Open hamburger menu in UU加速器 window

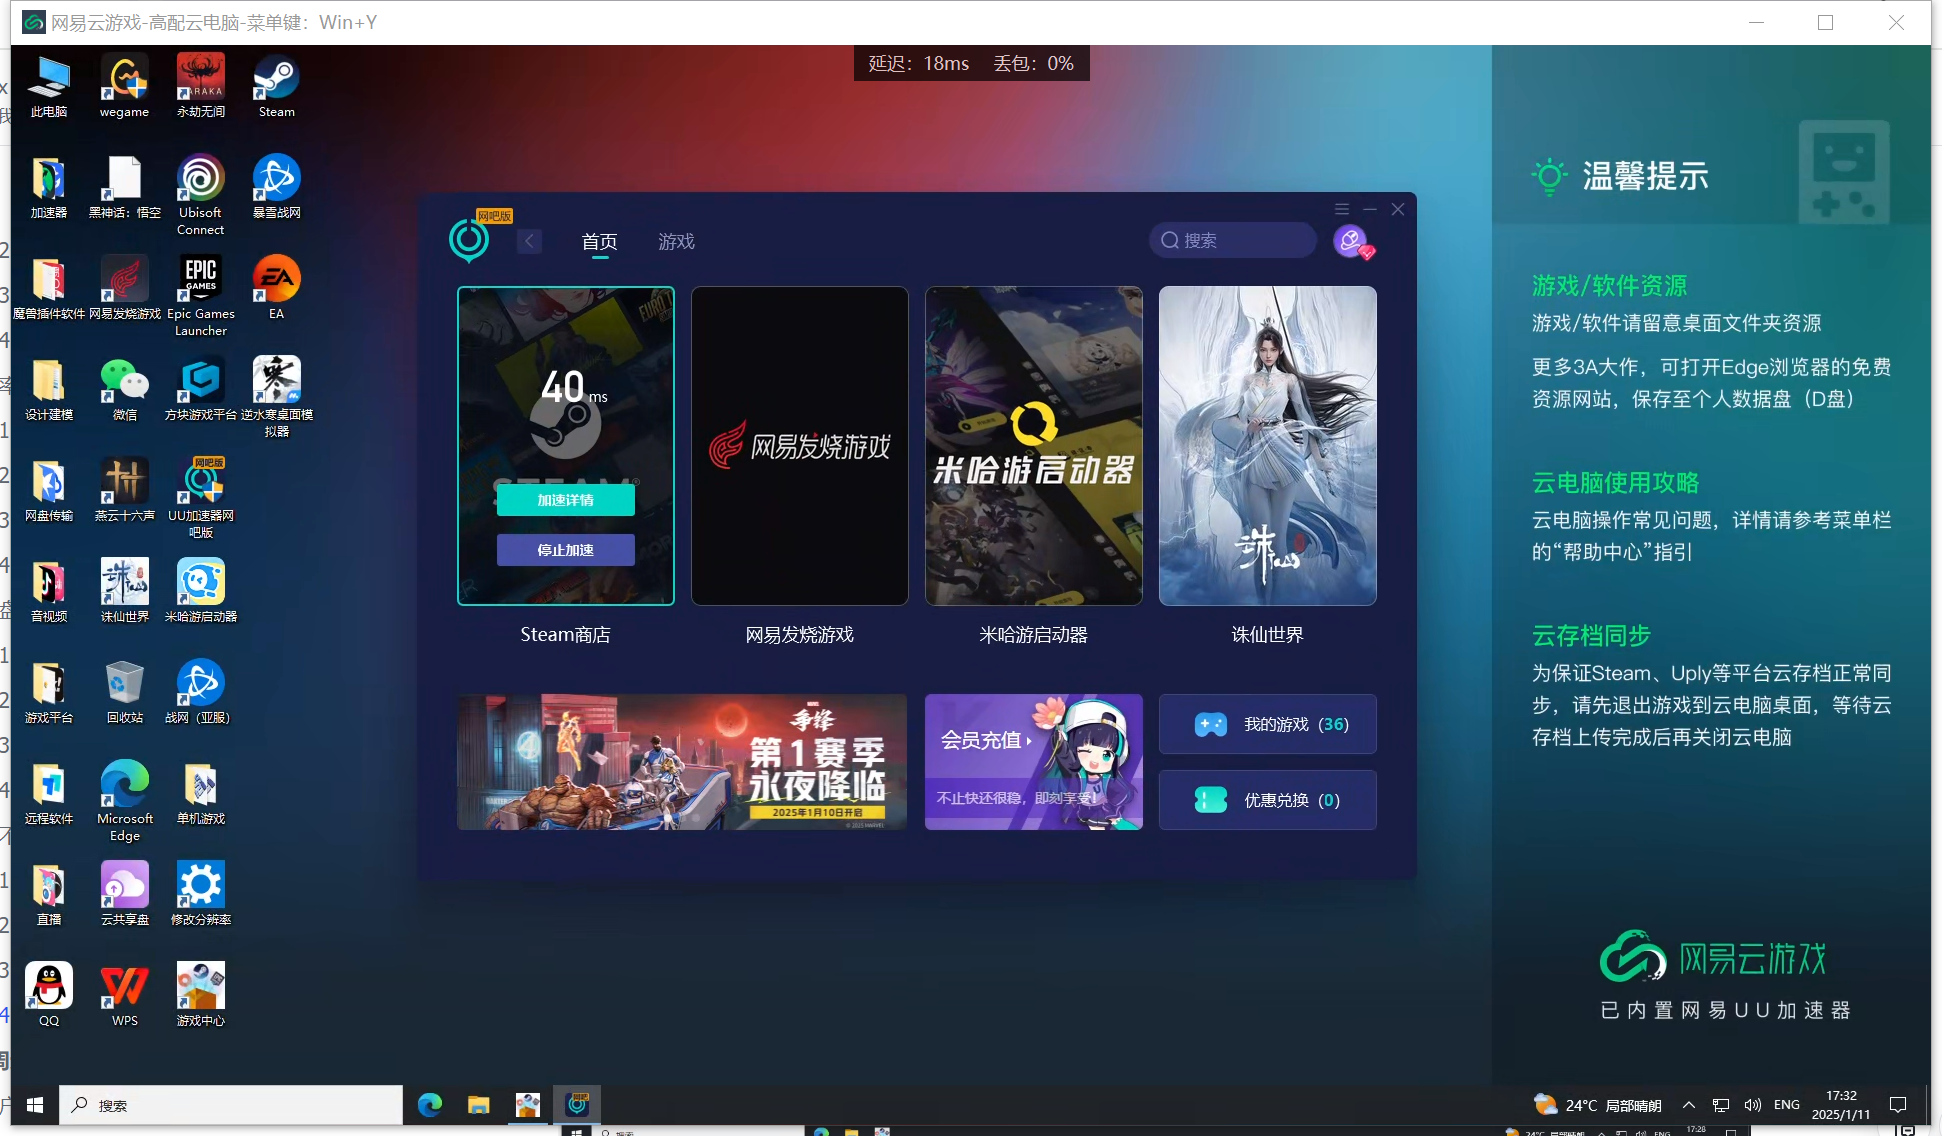point(1342,209)
